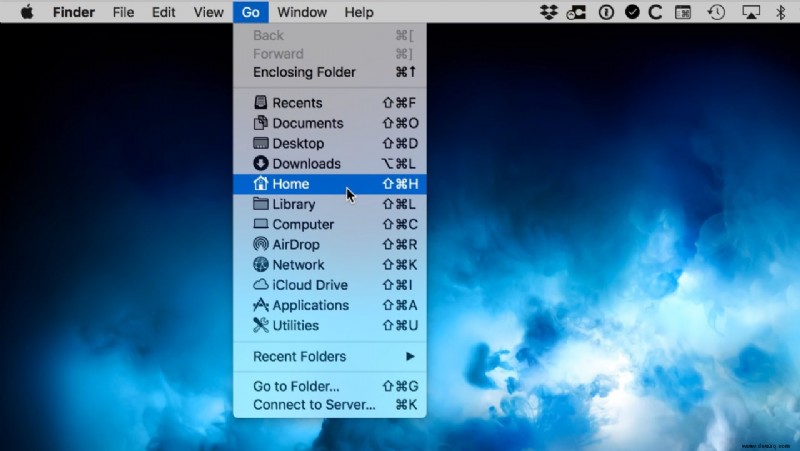Click the iCloud Drive cloud icon
This screenshot has height=451, width=800.
260,284
